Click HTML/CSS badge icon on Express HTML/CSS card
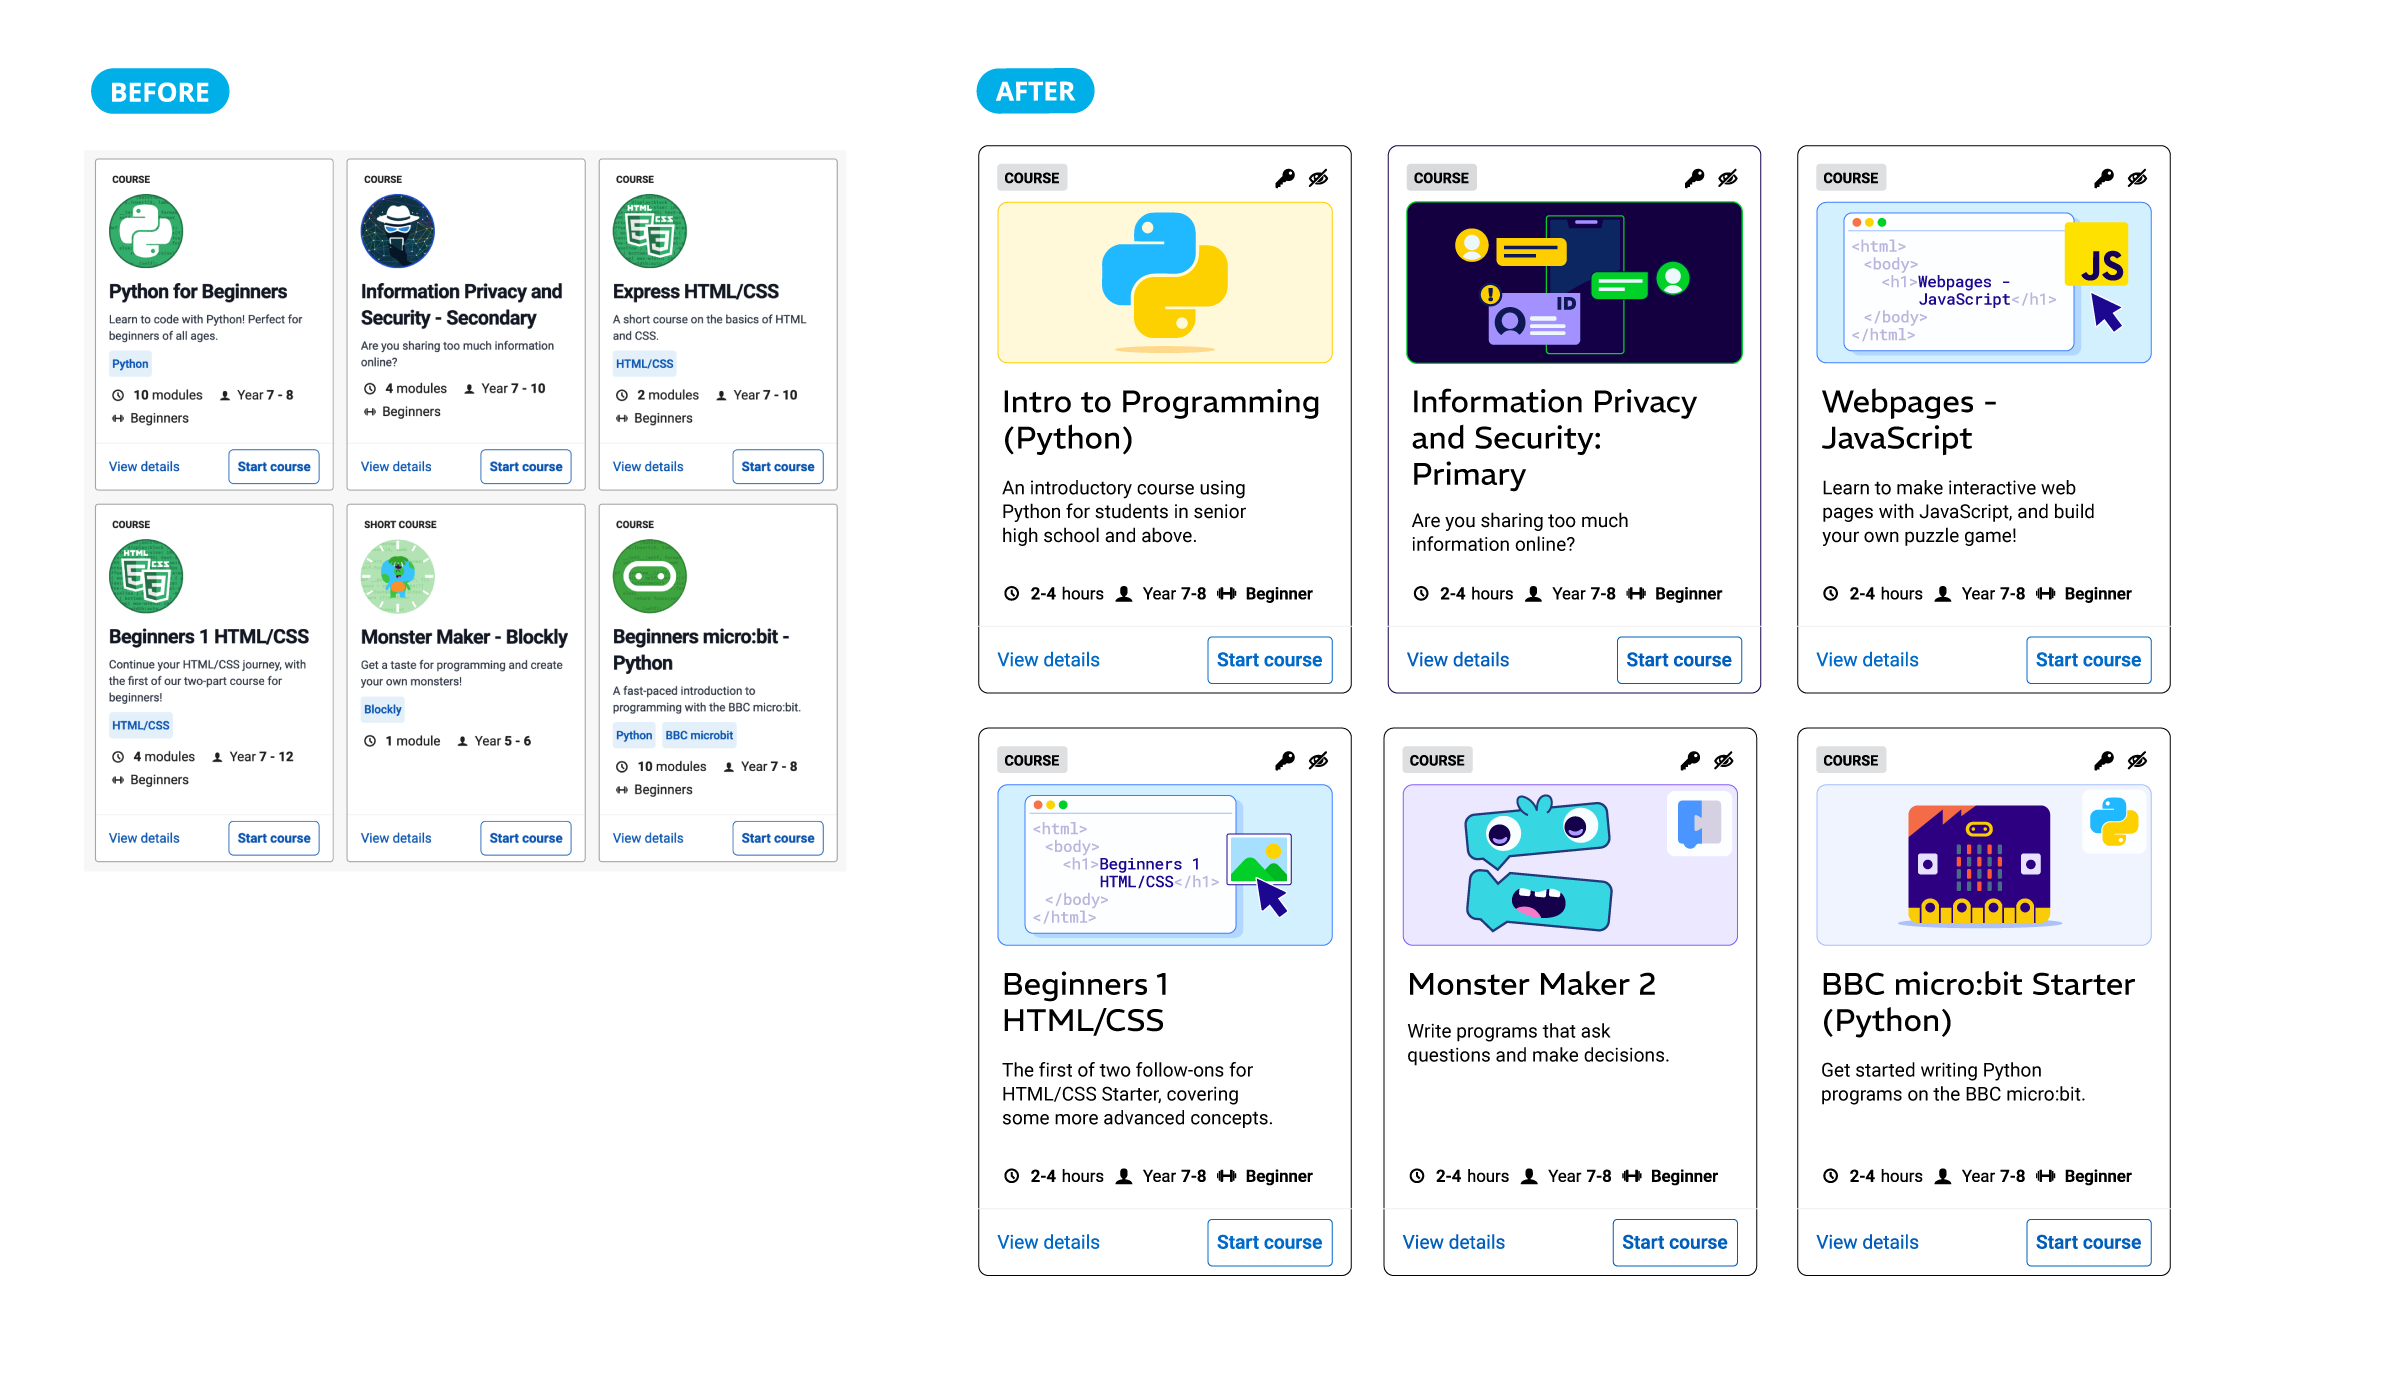Screen dimensions: 2383x1388 click(x=649, y=231)
